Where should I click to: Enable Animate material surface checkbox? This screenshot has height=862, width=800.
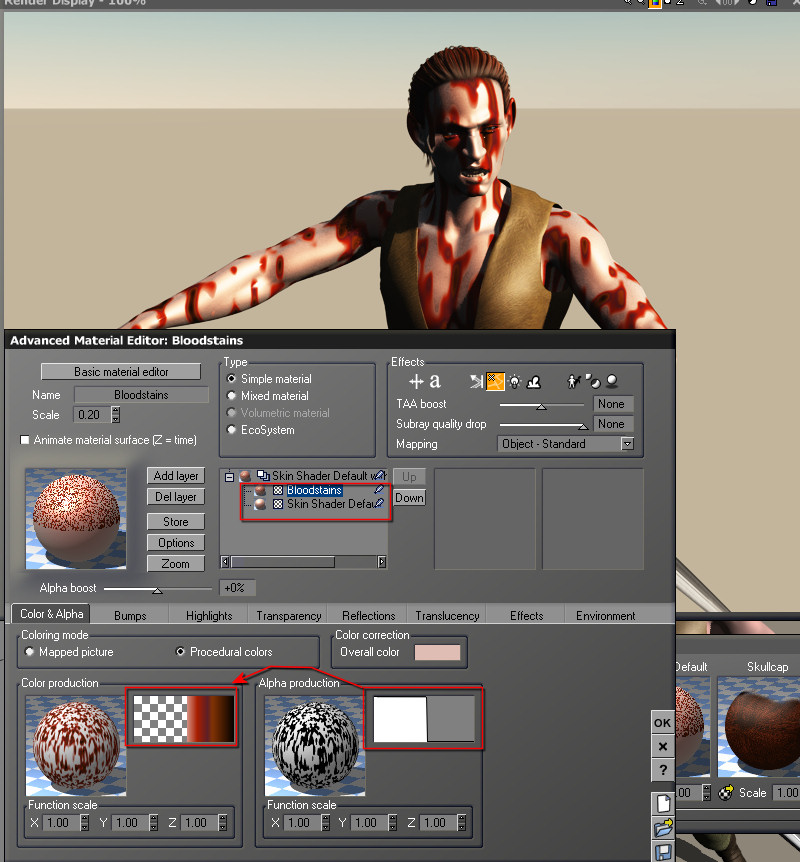click(25, 440)
